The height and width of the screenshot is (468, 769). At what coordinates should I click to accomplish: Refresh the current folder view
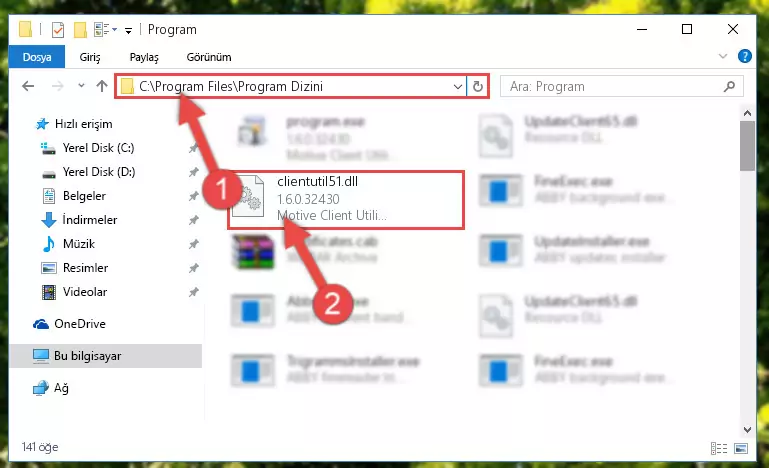click(x=477, y=87)
